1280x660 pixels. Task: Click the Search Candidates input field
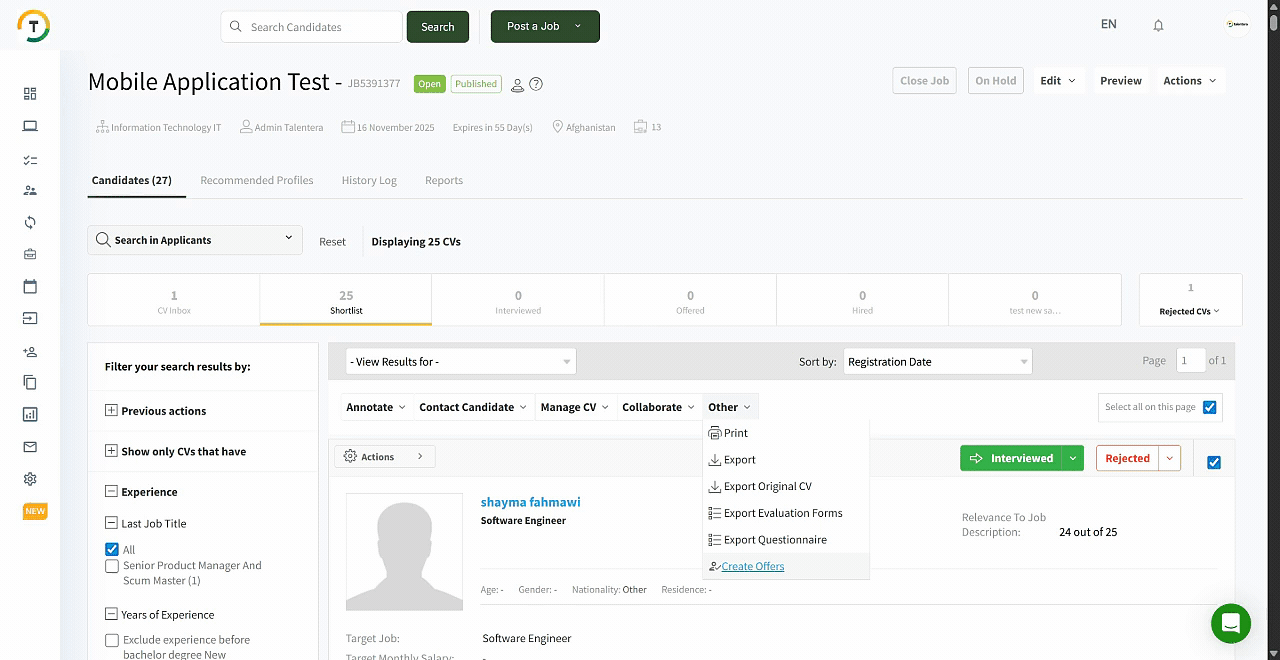pyautogui.click(x=312, y=27)
